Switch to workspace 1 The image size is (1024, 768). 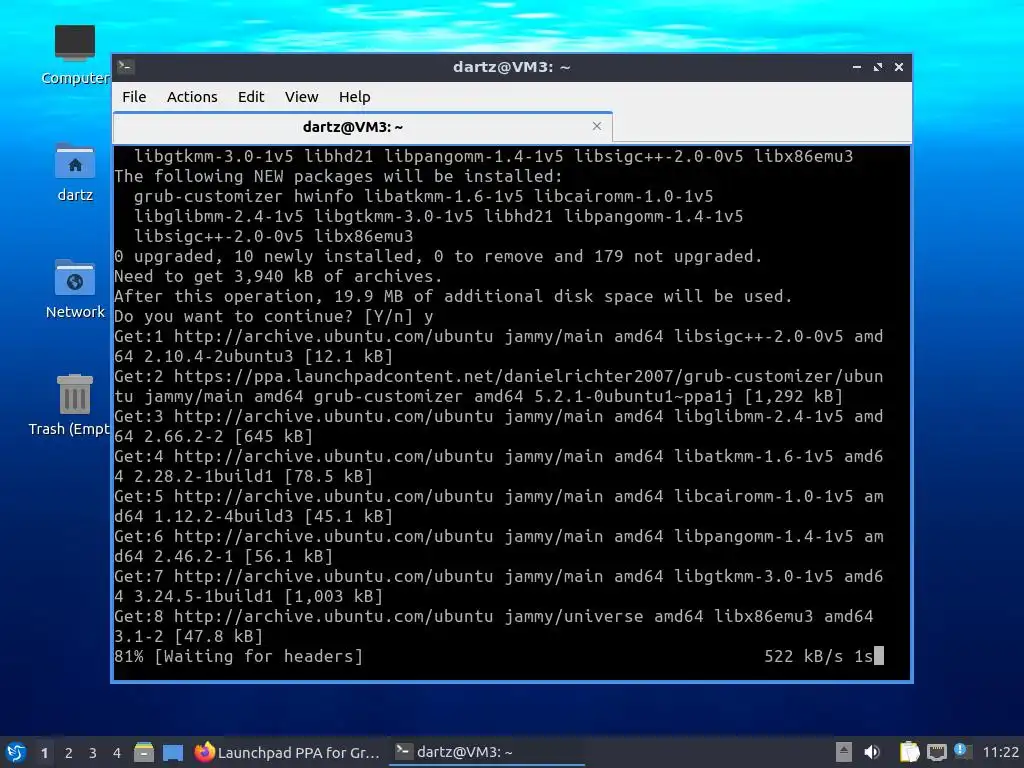point(44,753)
